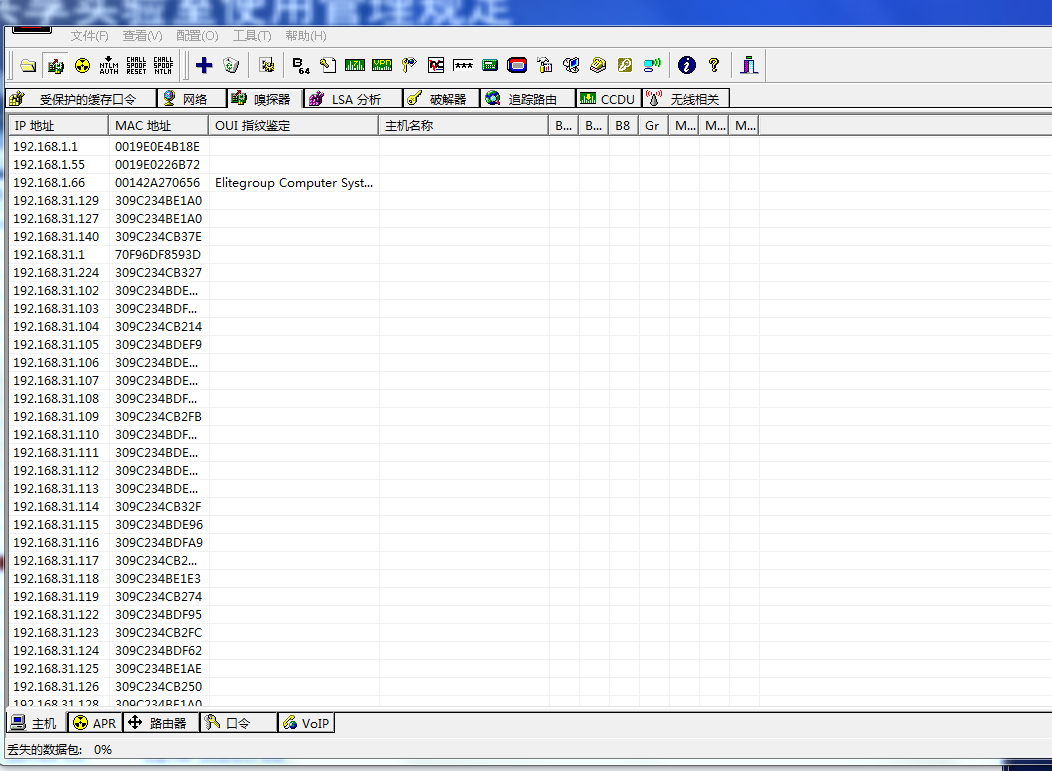Open the 文件(F) menu
Image resolution: width=1052 pixels, height=771 pixels.
coord(89,36)
